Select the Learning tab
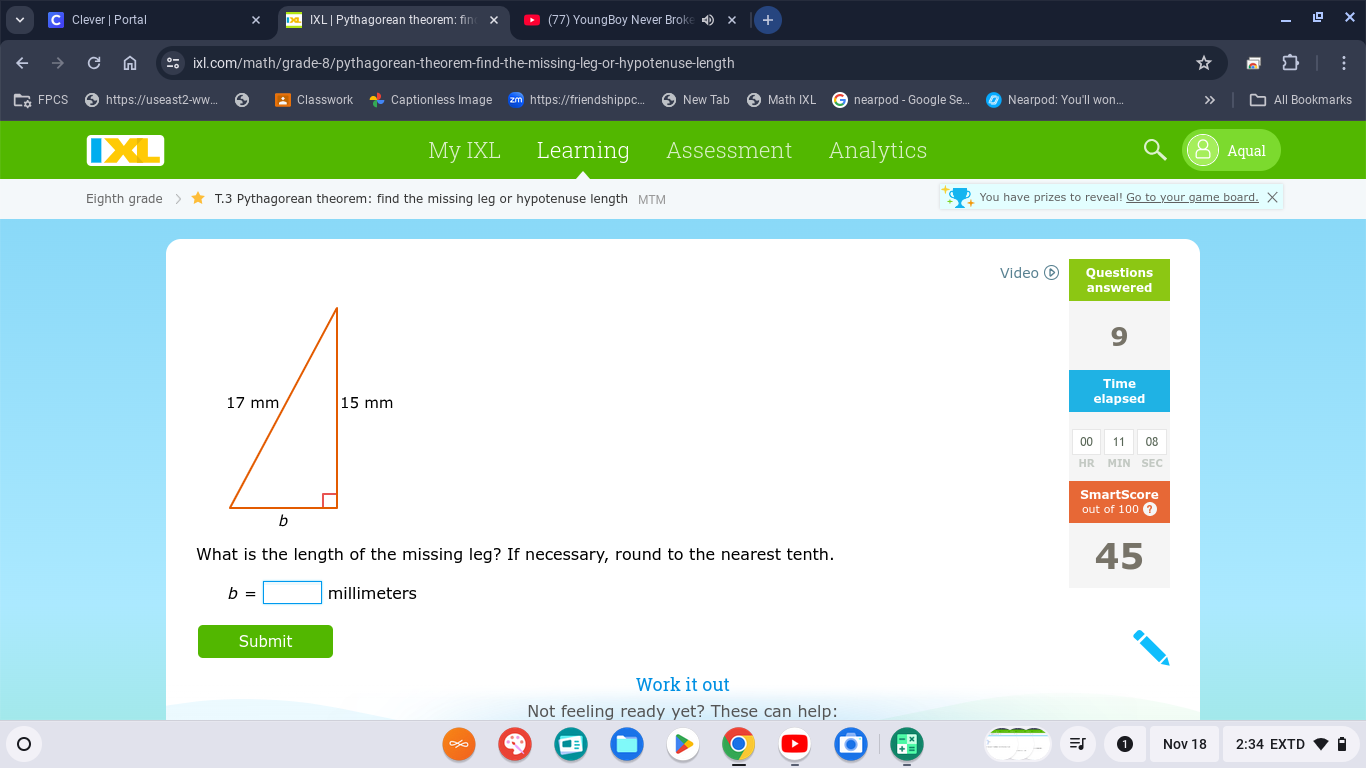Screen dimensions: 1366x768 [583, 150]
